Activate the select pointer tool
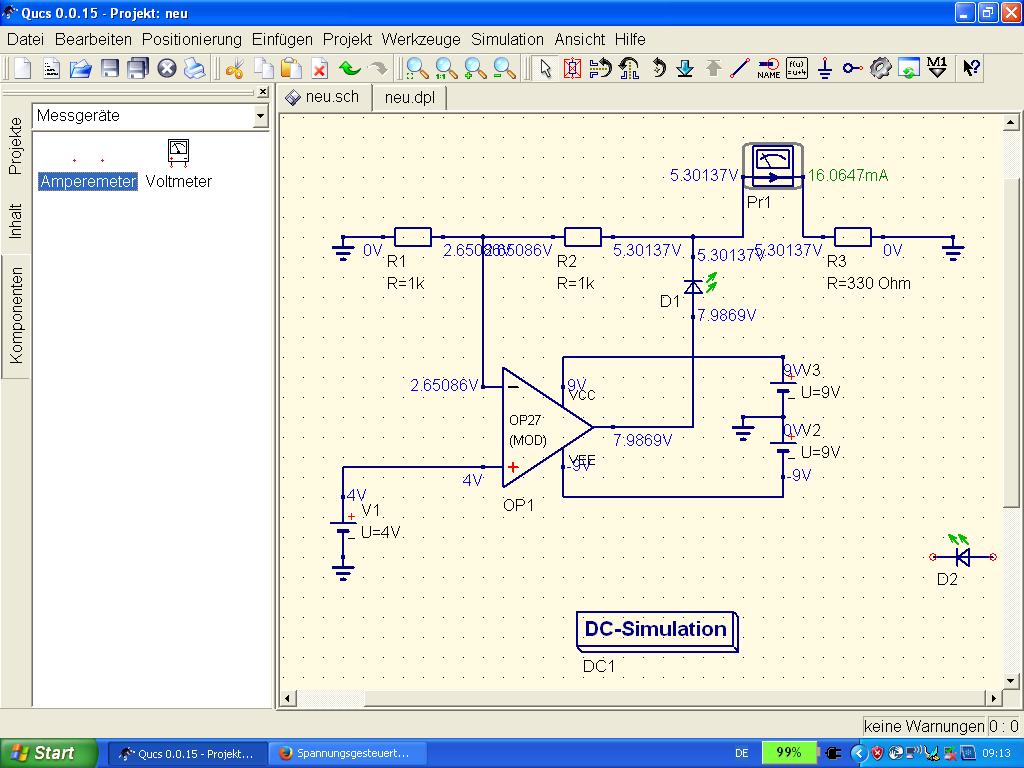This screenshot has height=768, width=1024. [545, 68]
